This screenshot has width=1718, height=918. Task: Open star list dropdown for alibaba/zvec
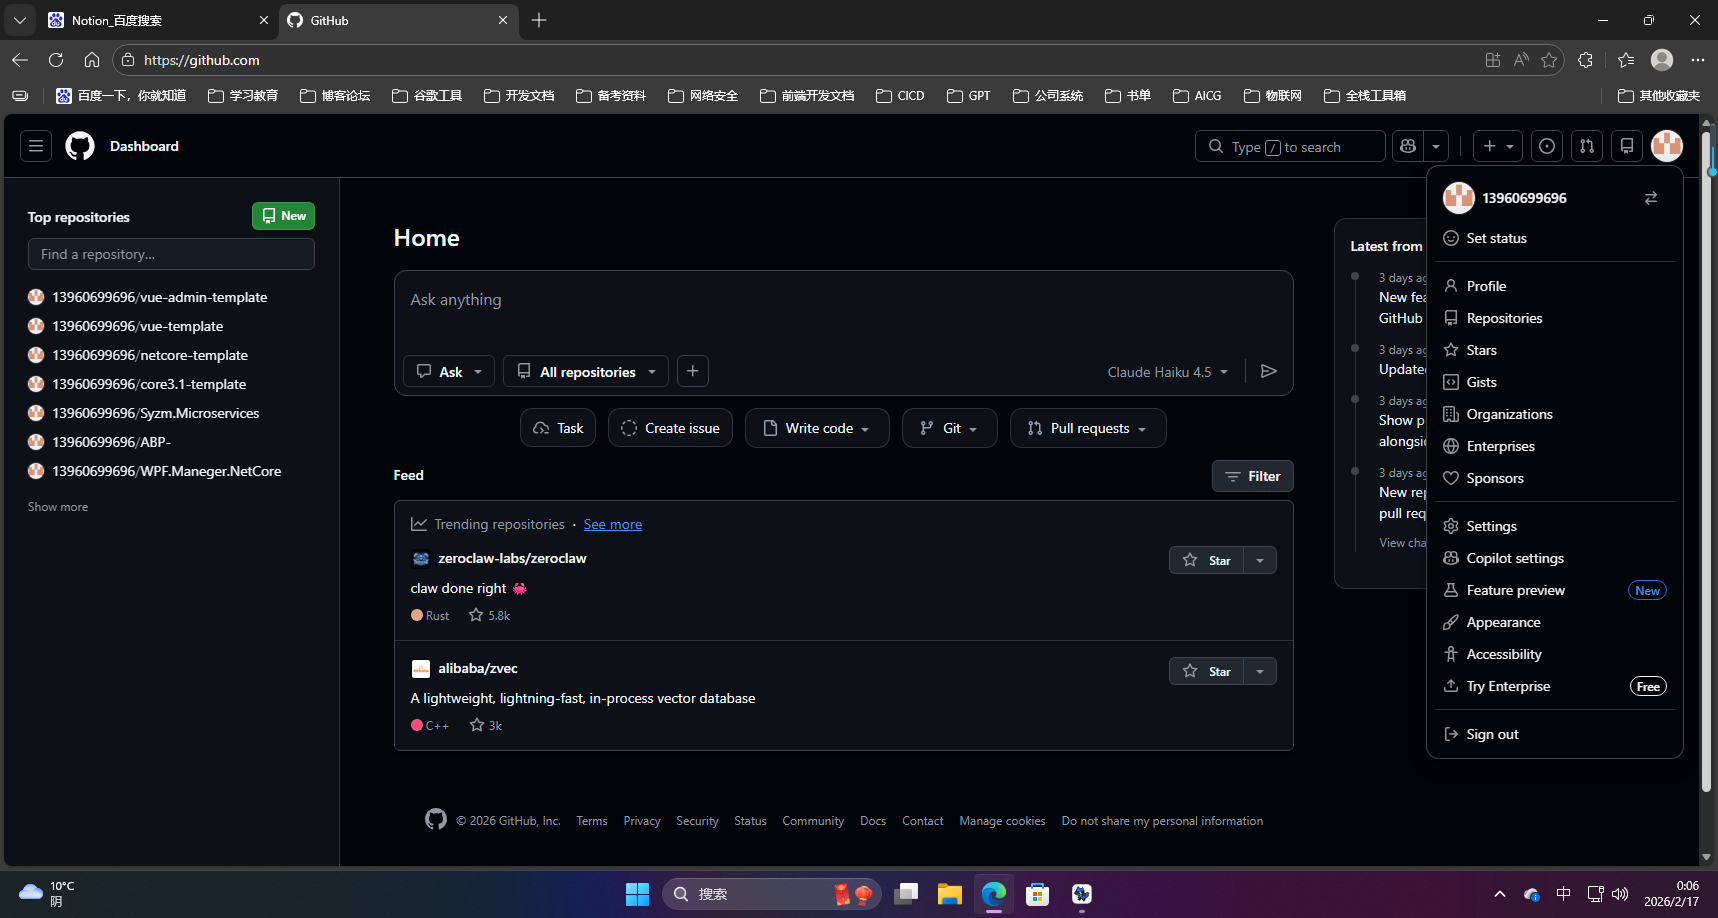point(1260,671)
